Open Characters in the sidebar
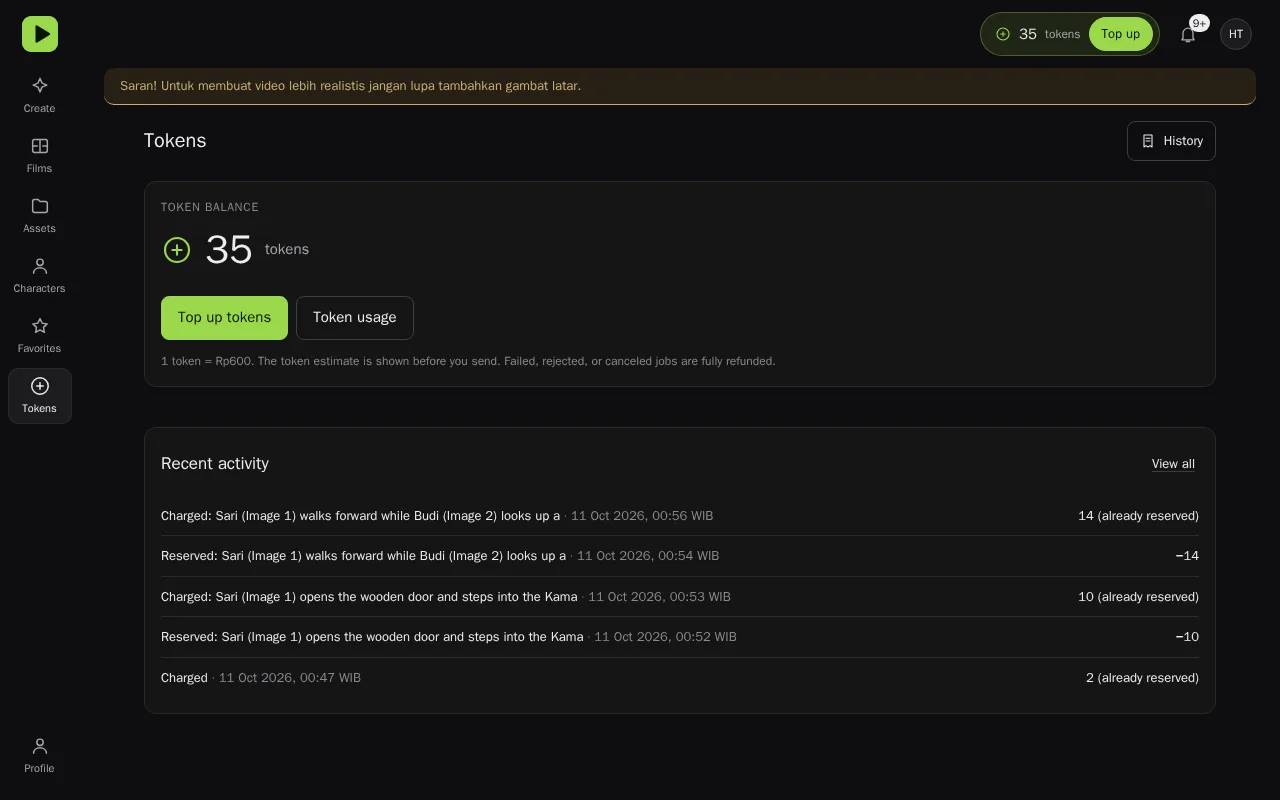Viewport: 1280px width, 800px height. pos(40,275)
